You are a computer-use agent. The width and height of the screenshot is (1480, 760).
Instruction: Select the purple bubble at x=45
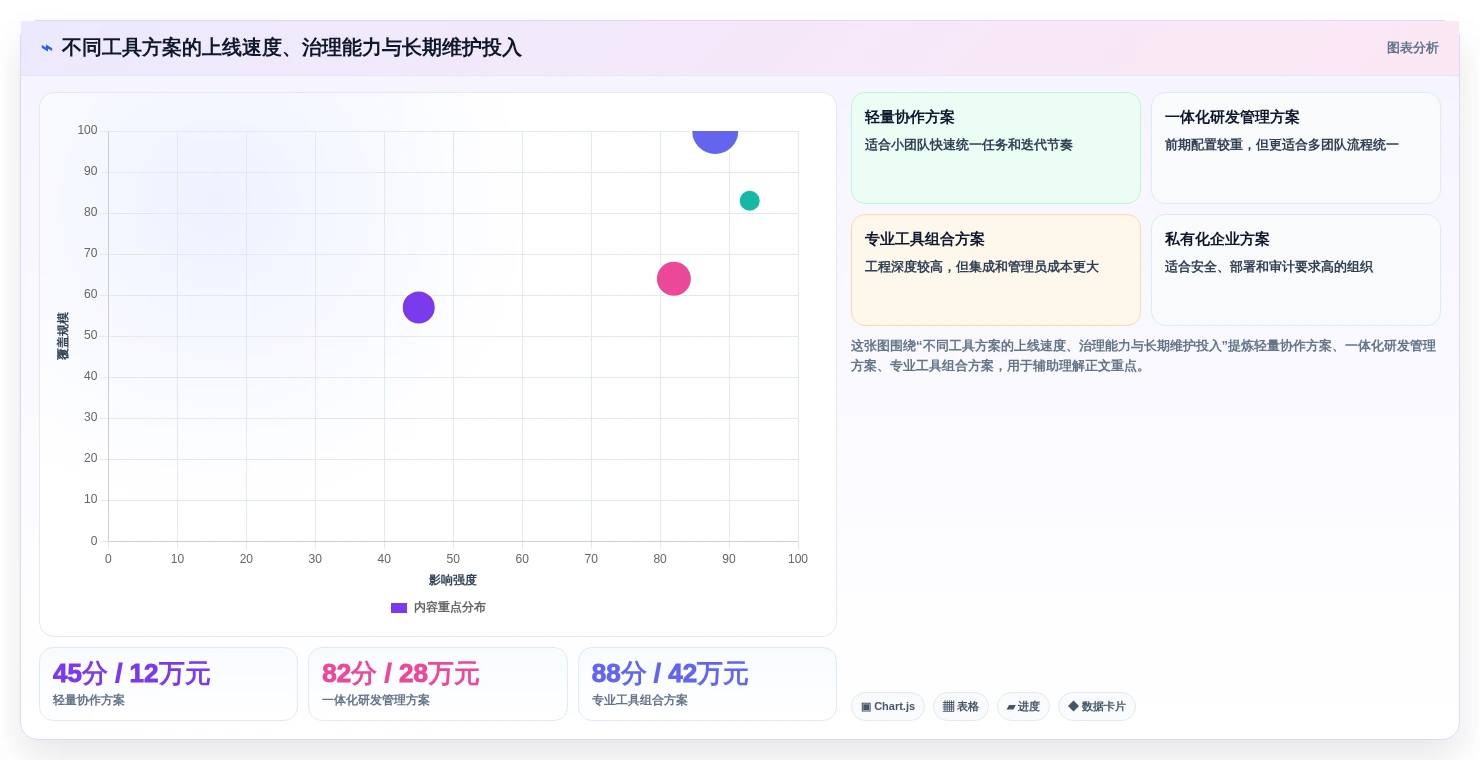[x=418, y=307]
